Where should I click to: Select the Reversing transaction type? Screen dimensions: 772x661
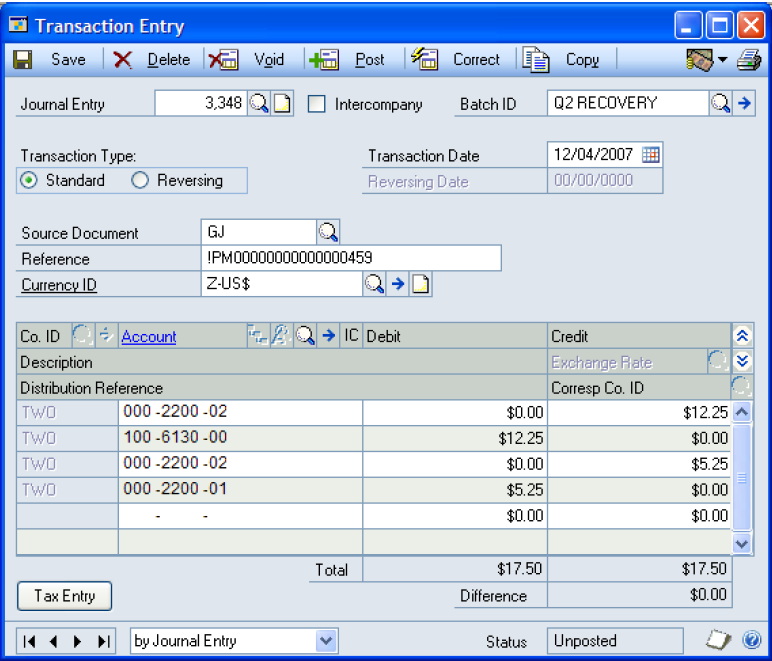click(x=140, y=181)
